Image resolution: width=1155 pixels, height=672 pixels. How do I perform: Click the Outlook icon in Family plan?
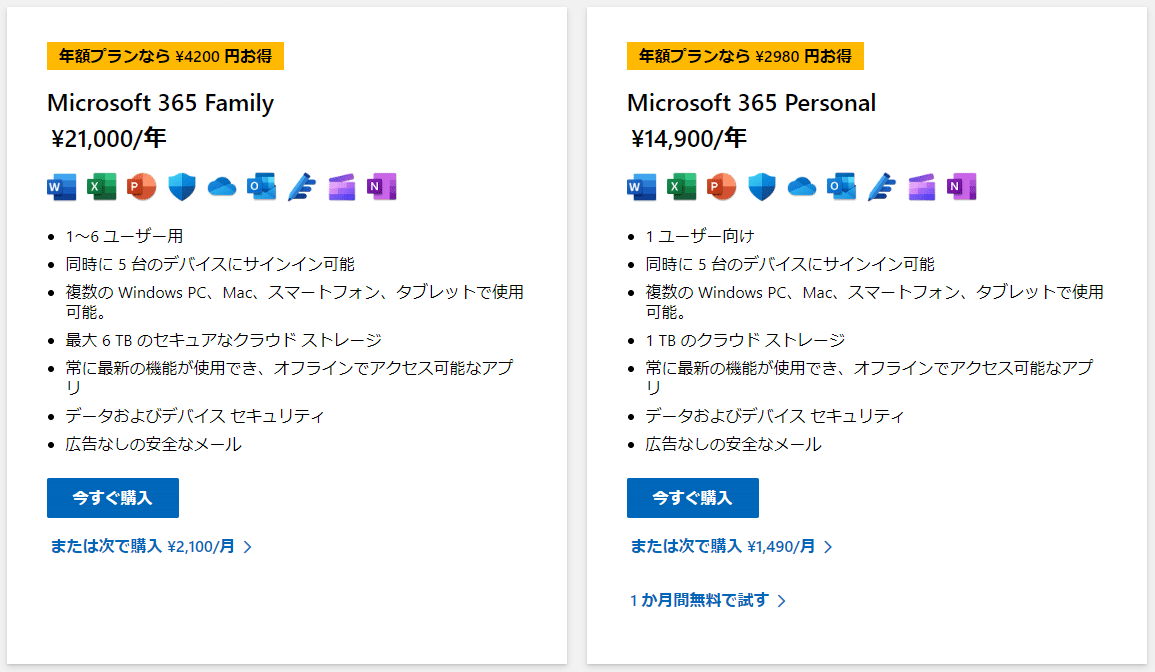pos(261,187)
